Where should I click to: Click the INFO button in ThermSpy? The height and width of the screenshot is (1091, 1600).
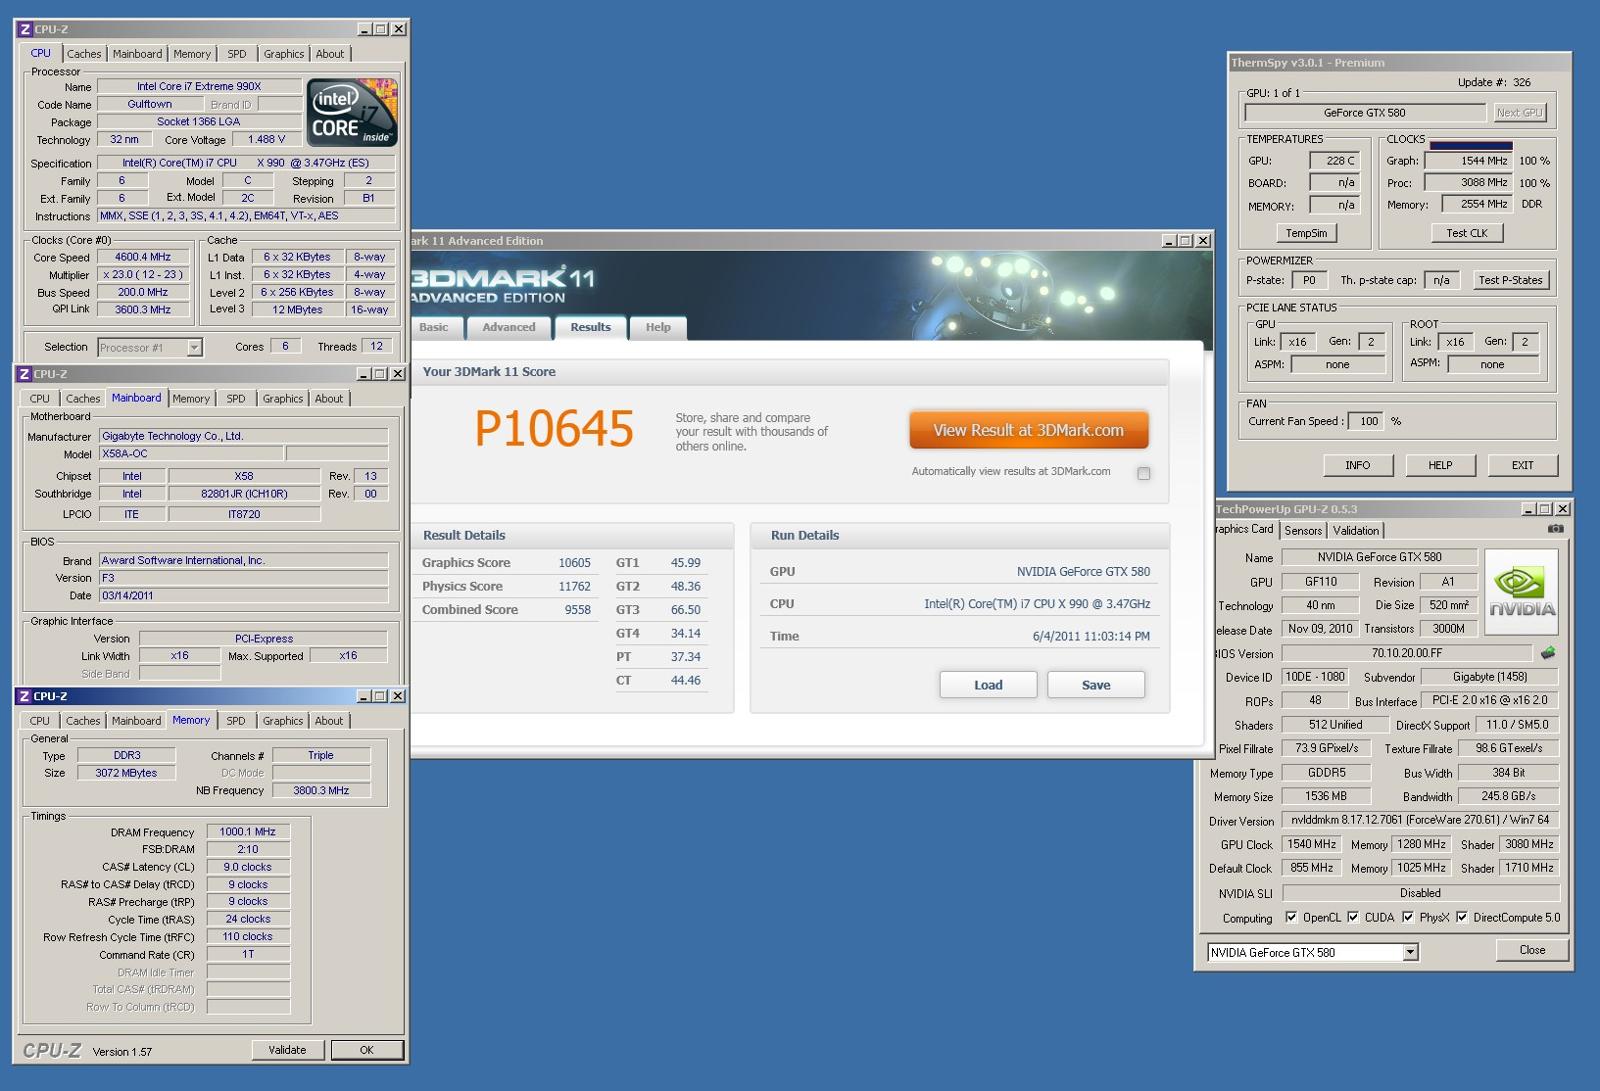point(1358,465)
